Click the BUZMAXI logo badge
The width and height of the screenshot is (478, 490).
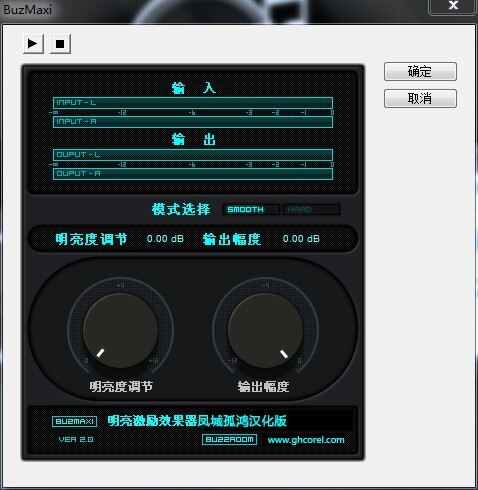point(75,421)
